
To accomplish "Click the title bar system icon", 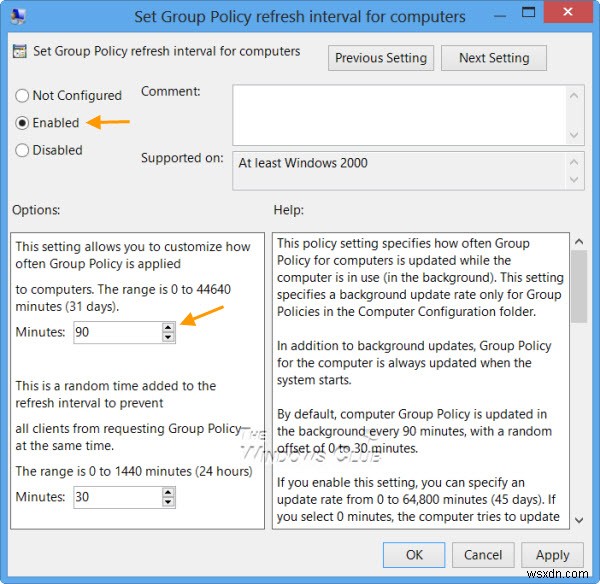I will click(18, 16).
